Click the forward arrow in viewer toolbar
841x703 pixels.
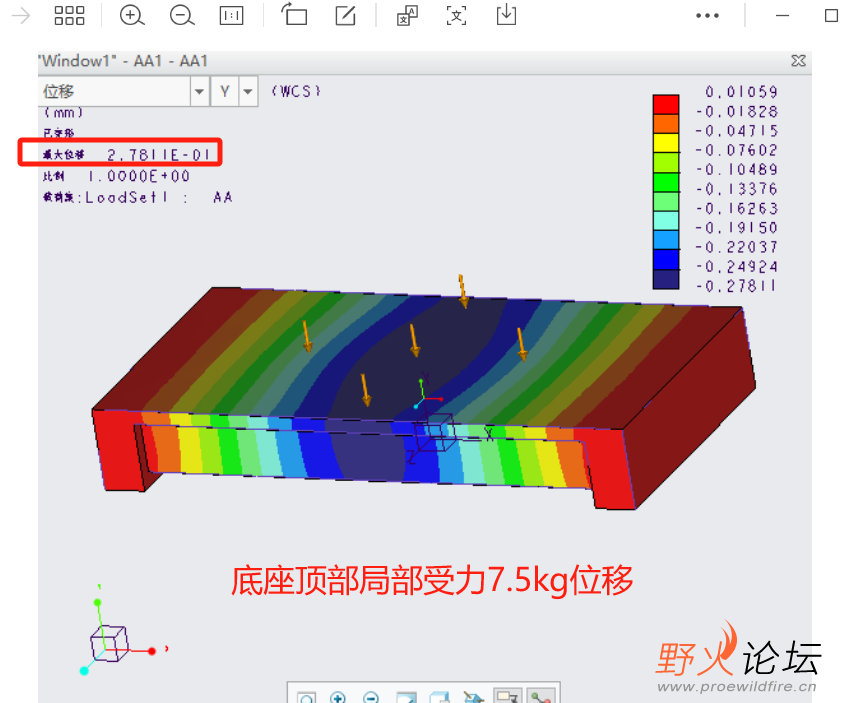(21, 16)
